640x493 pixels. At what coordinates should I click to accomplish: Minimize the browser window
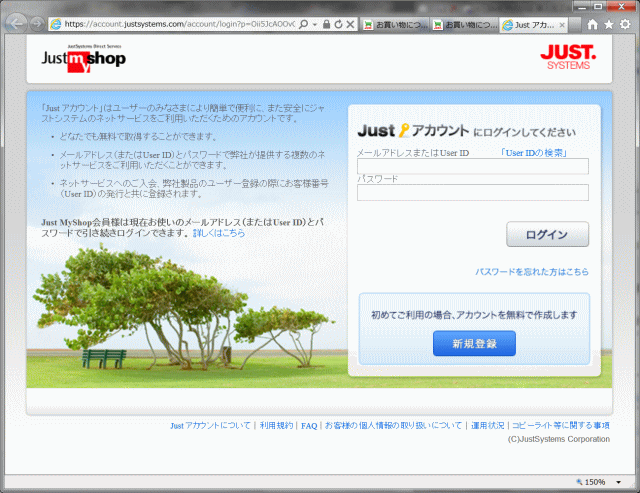tap(582, 6)
